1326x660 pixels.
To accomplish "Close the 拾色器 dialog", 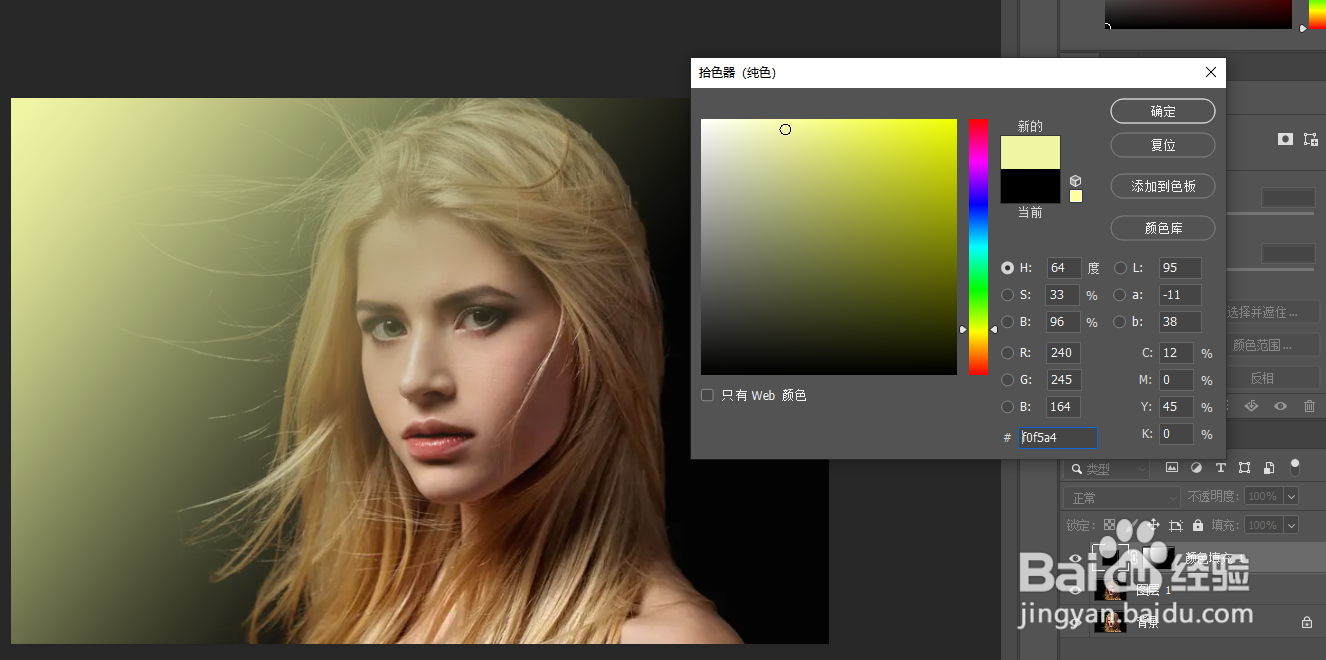I will click(1211, 72).
